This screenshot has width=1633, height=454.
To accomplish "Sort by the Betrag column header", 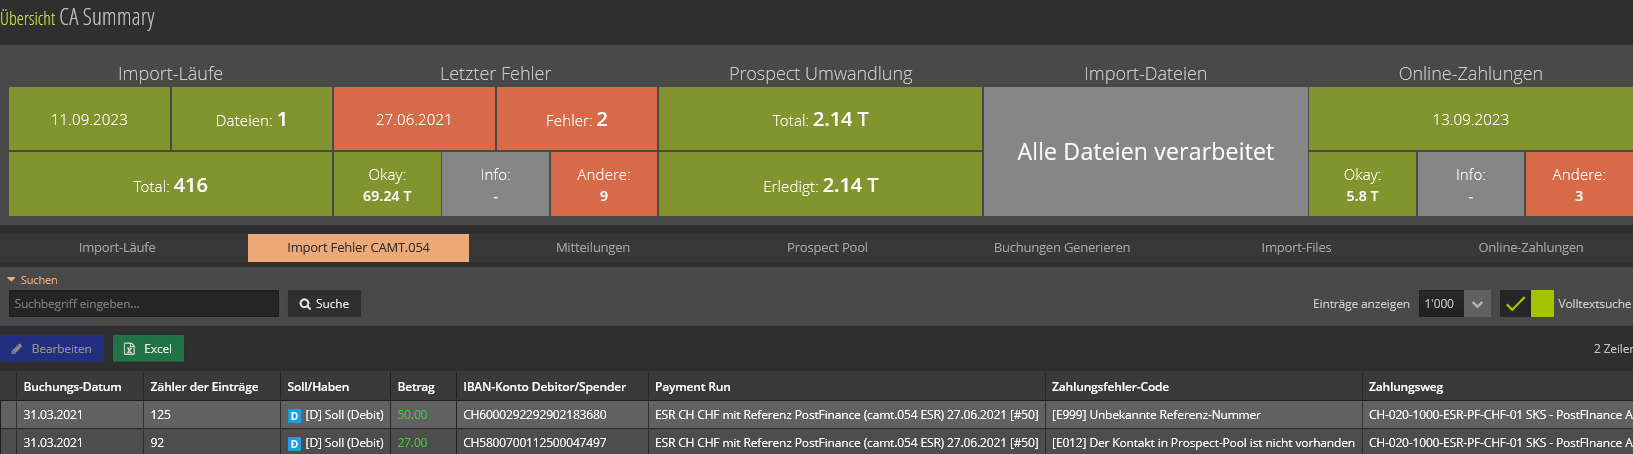I will tap(416, 387).
